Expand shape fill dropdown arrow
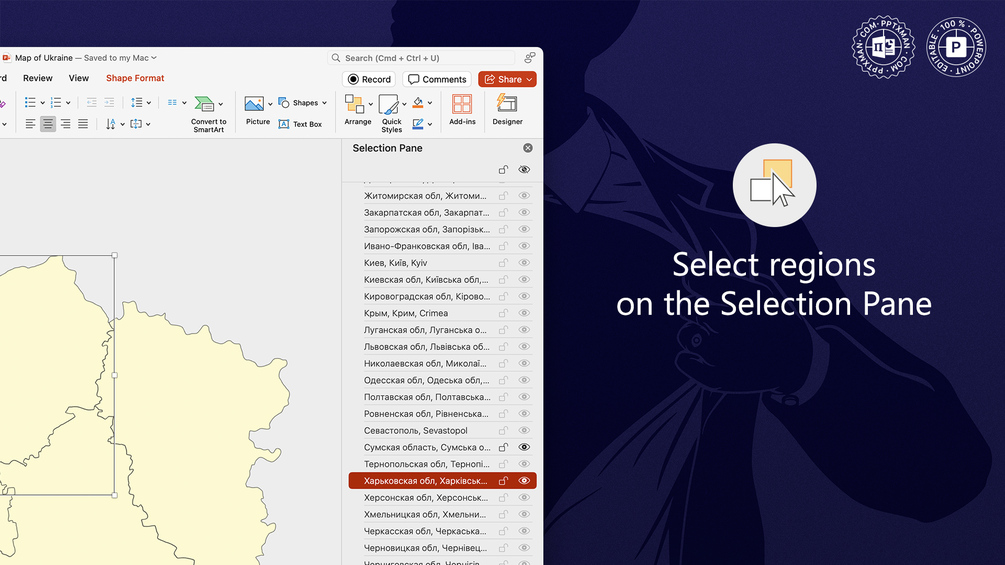 point(429,103)
